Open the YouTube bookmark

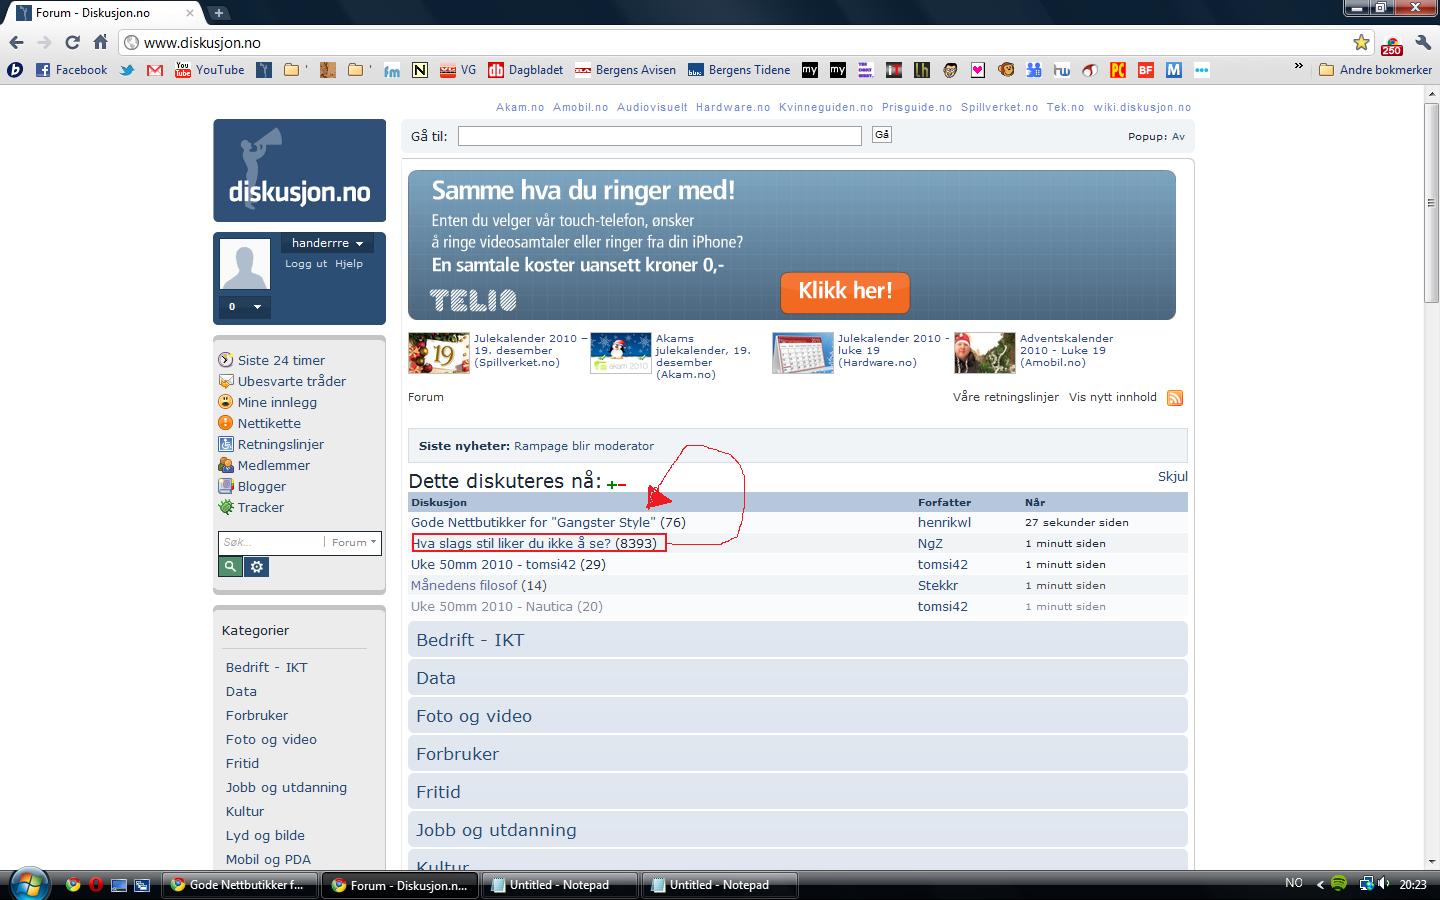point(210,70)
